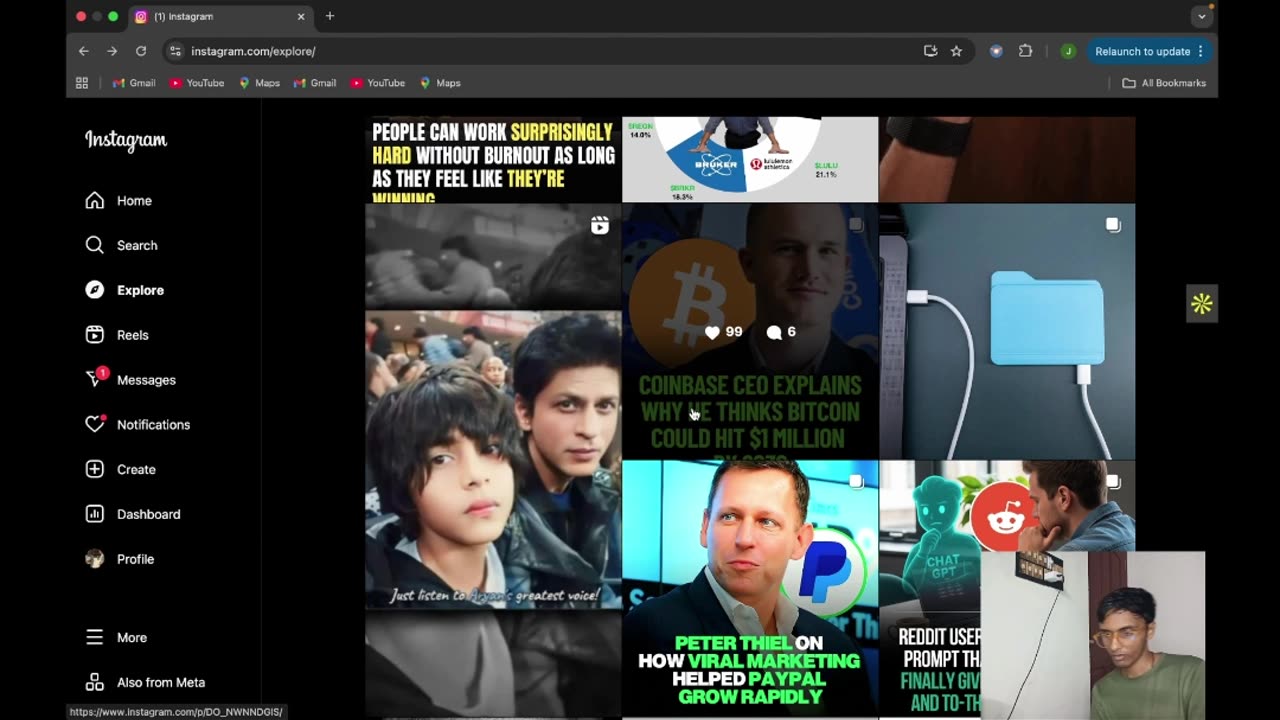Open second Gmail bookmark
The image size is (1280, 720).
(x=315, y=83)
